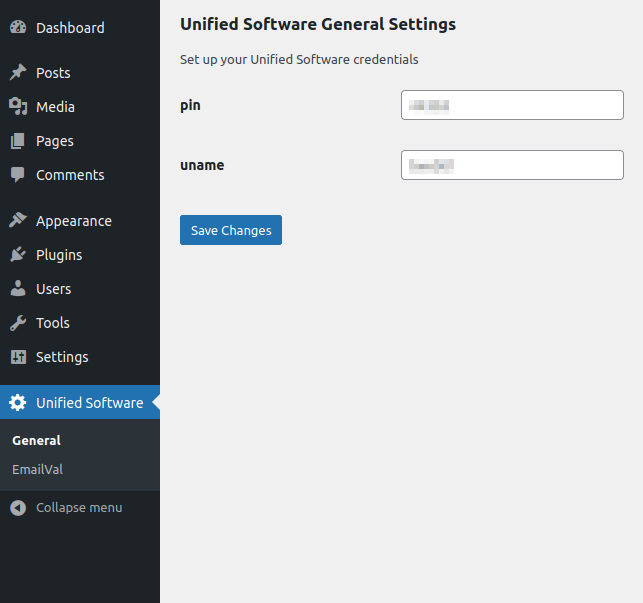
Task: Go to the Posts menu
Action: point(80,73)
